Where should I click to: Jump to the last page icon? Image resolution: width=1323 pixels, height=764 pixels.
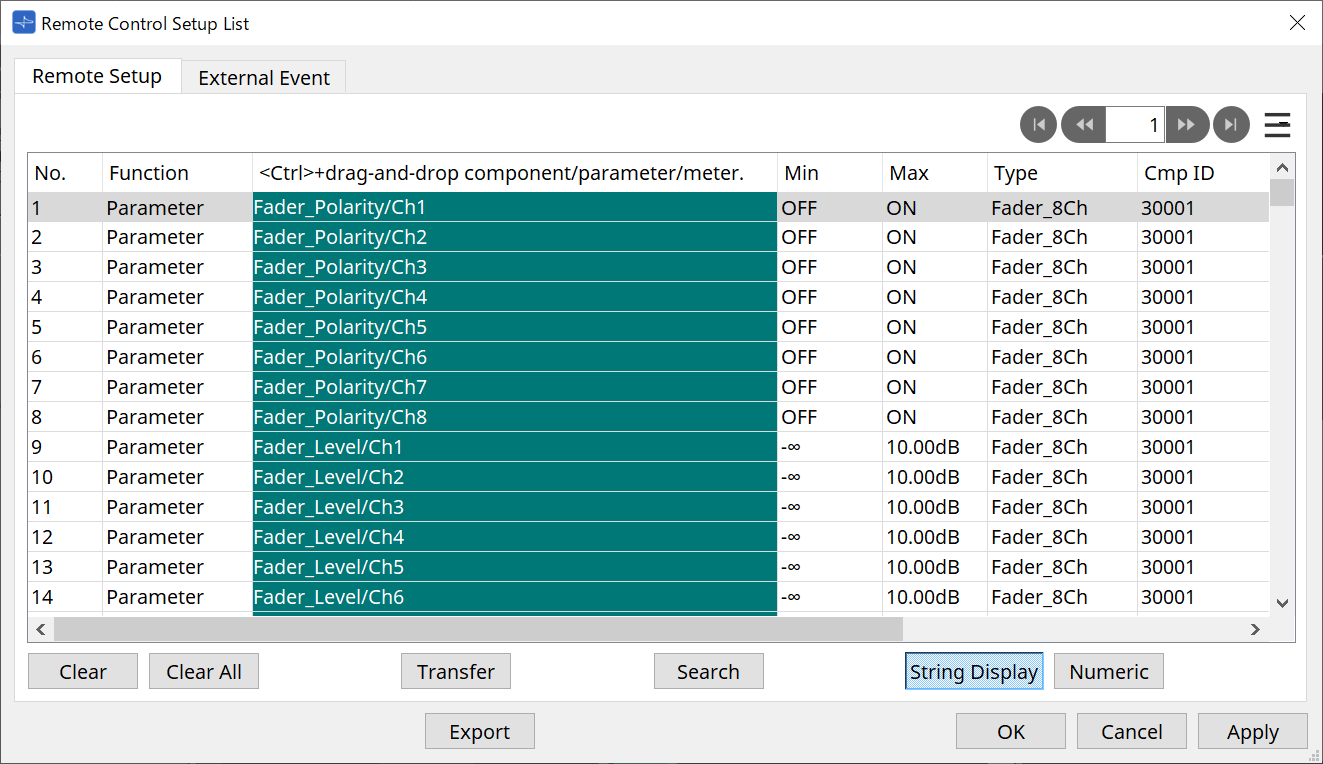[x=1231, y=125]
